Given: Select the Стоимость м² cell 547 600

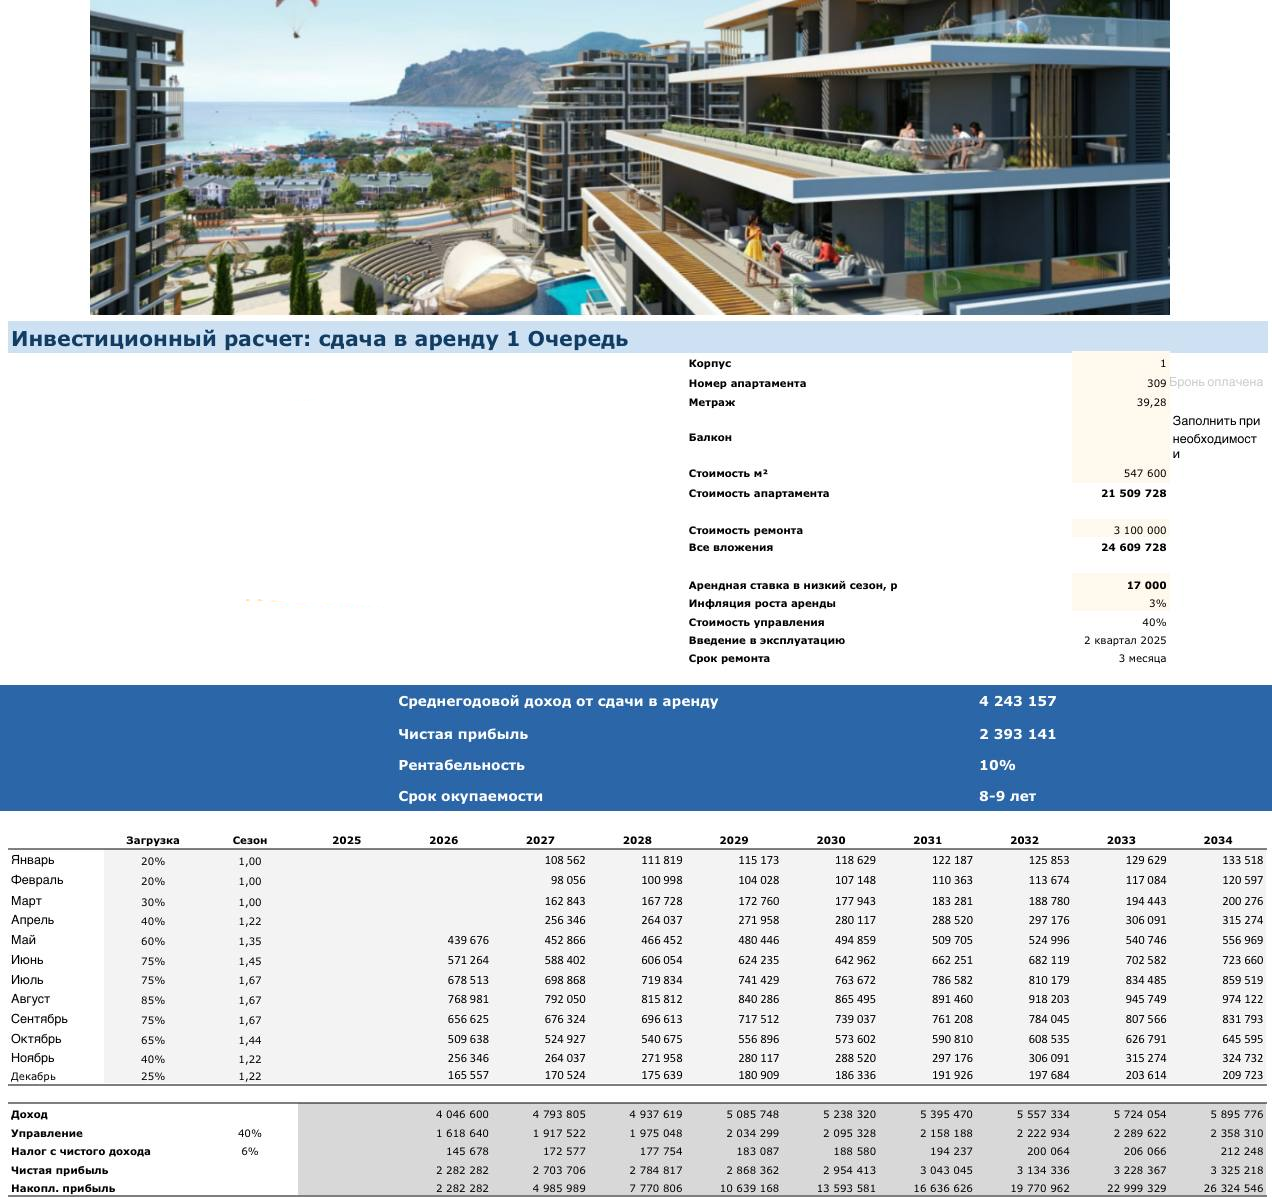Looking at the screenshot, I should coord(1120,474).
